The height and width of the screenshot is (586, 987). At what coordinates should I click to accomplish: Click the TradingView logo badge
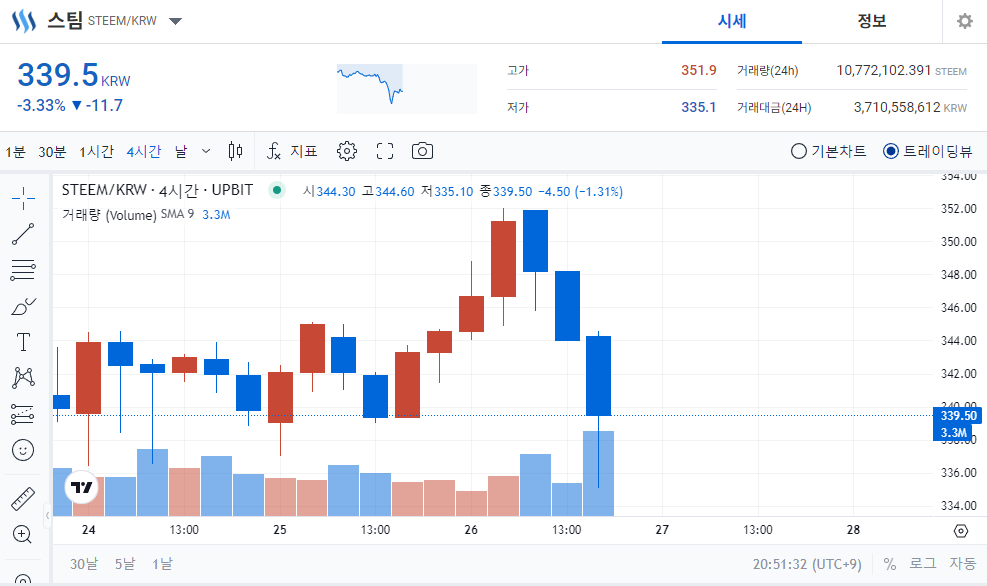tap(82, 487)
